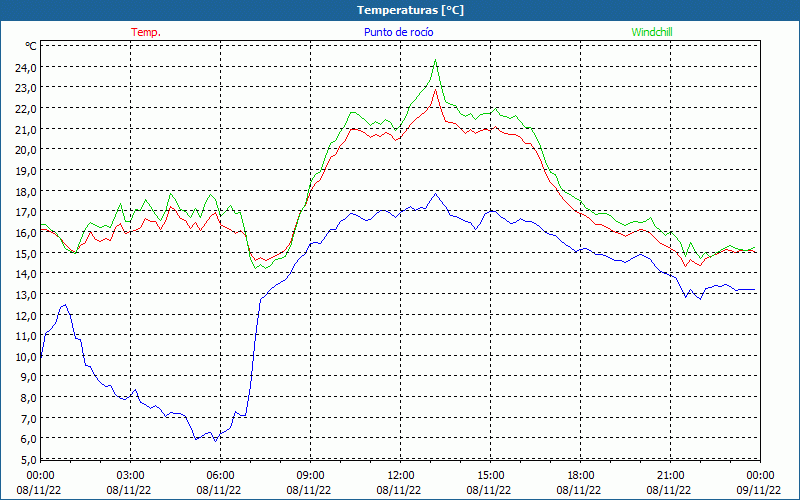Click the 24,0 y-axis label
The image size is (800, 500).
coord(26,67)
